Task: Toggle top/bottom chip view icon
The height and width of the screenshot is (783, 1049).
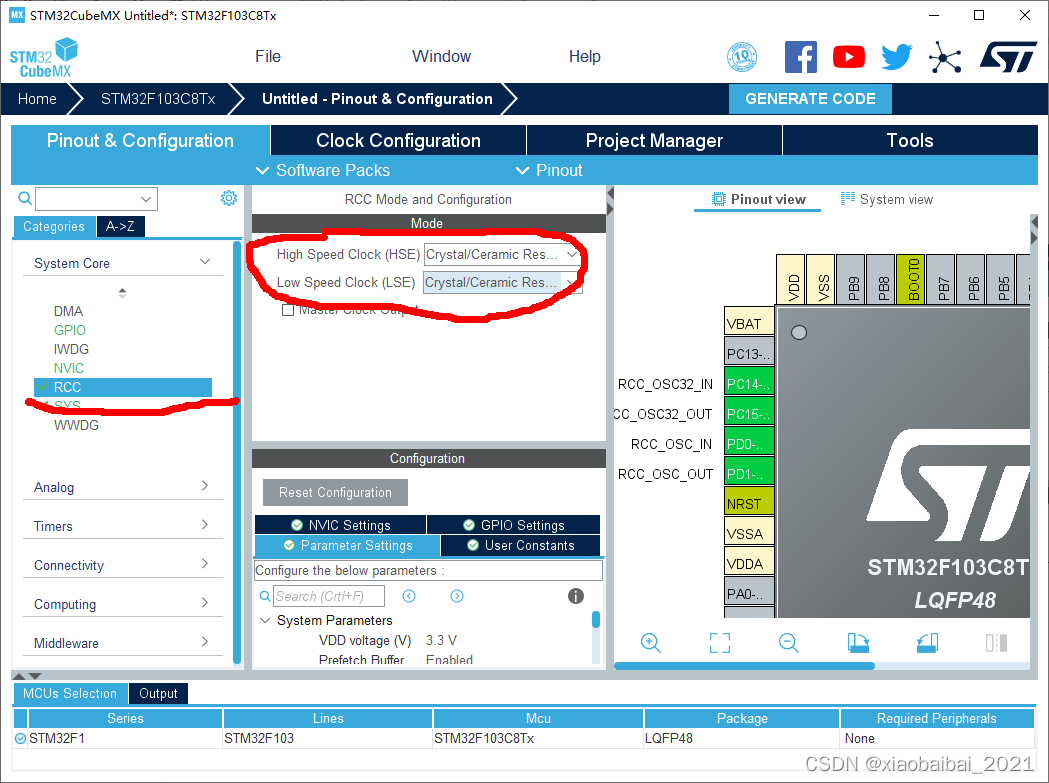Action: point(996,643)
